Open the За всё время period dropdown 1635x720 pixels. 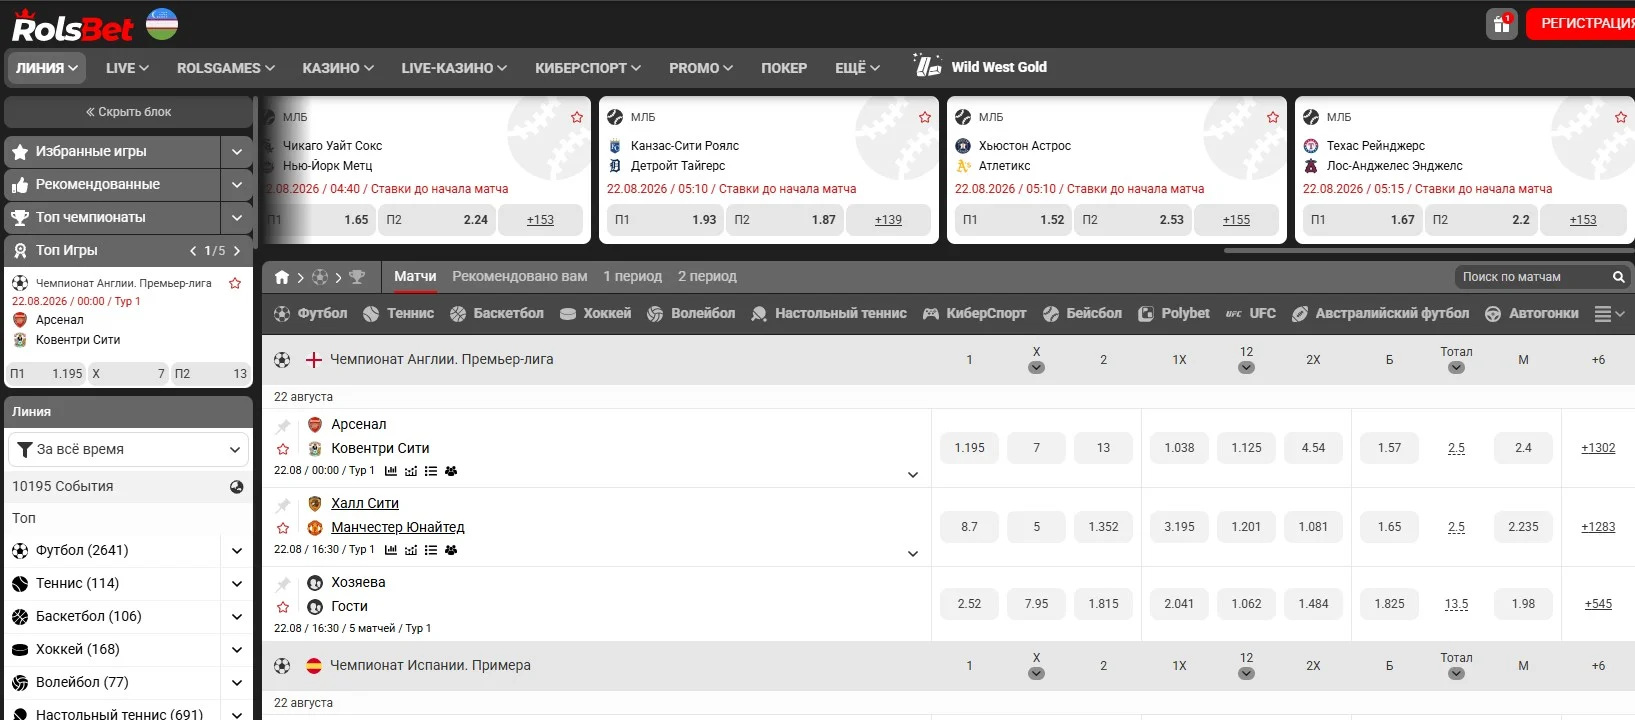pos(128,450)
